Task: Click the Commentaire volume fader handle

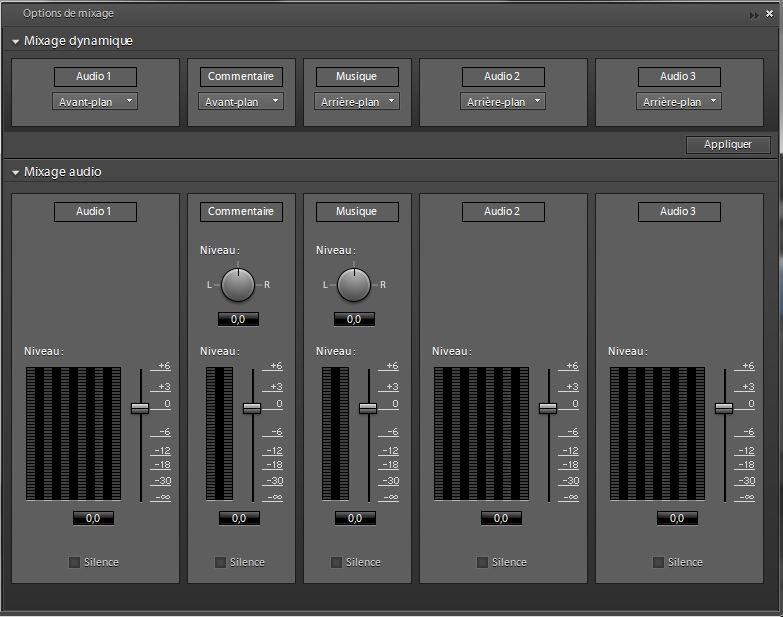Action: 252,408
